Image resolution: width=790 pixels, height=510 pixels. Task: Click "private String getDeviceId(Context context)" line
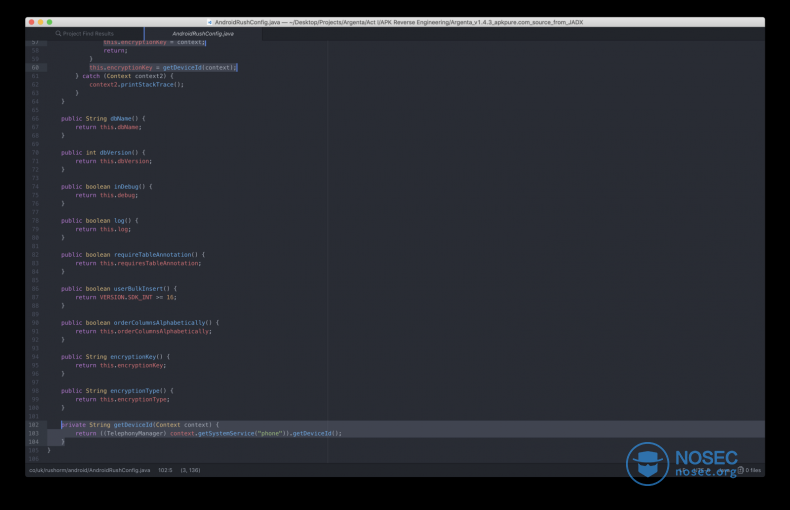click(140, 425)
